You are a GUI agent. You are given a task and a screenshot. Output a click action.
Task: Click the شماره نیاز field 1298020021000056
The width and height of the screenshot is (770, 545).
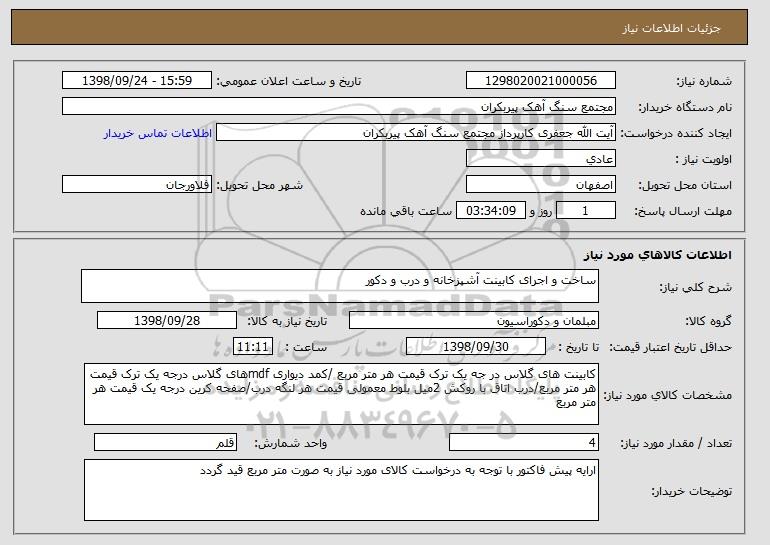[x=541, y=81]
